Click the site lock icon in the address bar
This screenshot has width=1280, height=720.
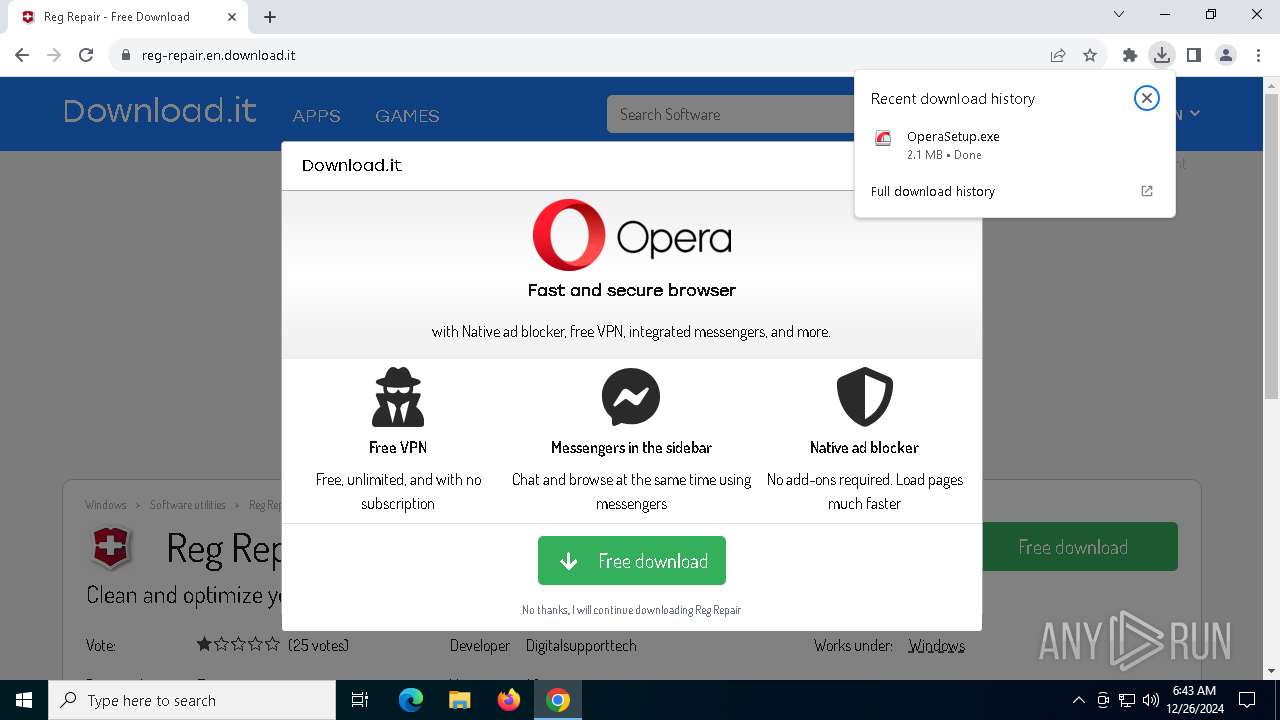click(126, 55)
